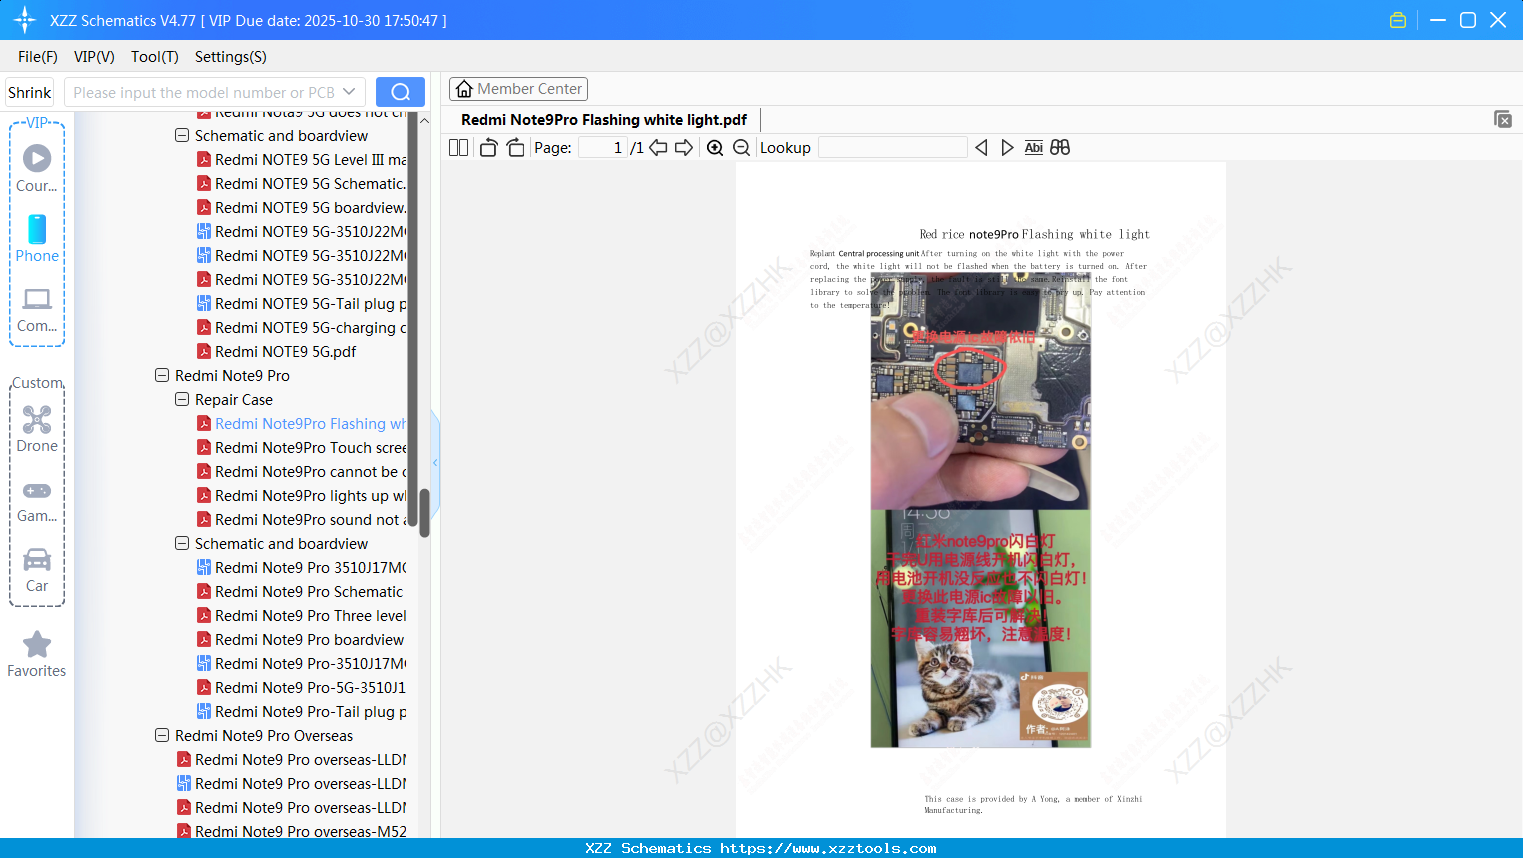The width and height of the screenshot is (1523, 858).
Task: Open Redmi Note9Pro lights up case
Action: point(301,496)
